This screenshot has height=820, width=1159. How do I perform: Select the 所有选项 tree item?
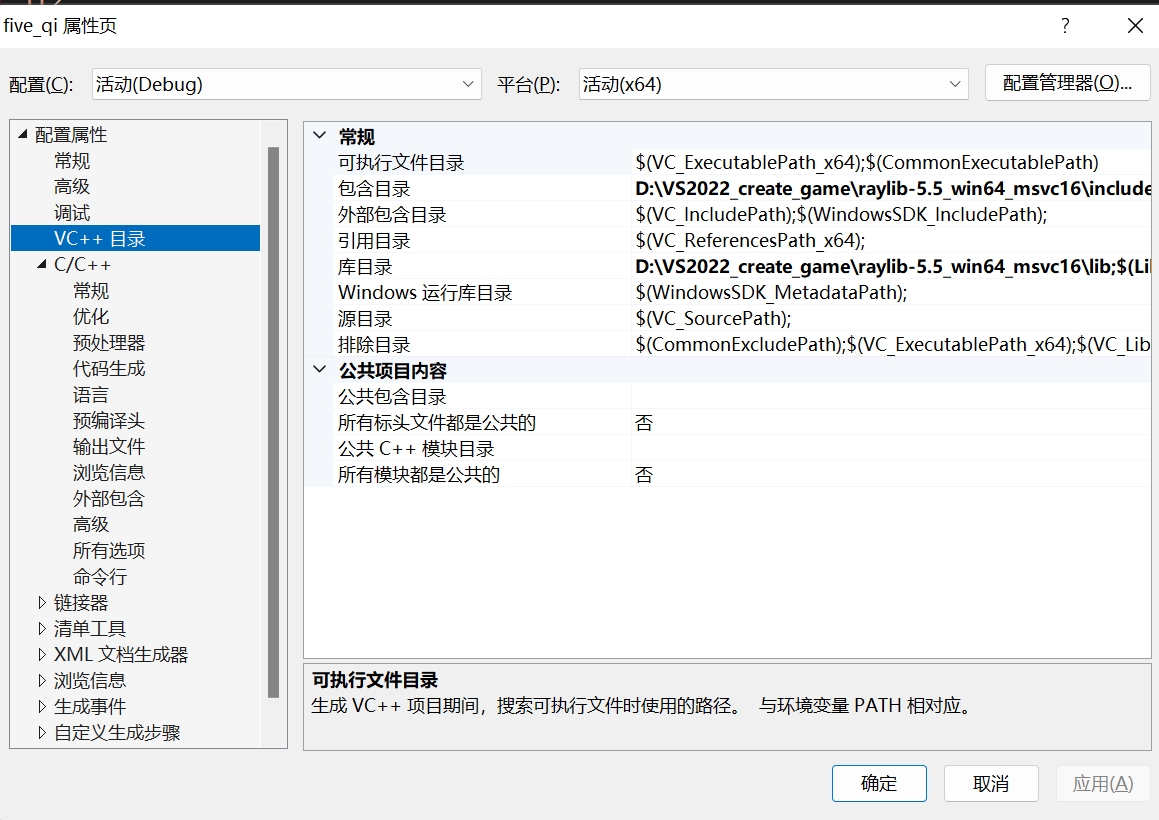tap(109, 550)
